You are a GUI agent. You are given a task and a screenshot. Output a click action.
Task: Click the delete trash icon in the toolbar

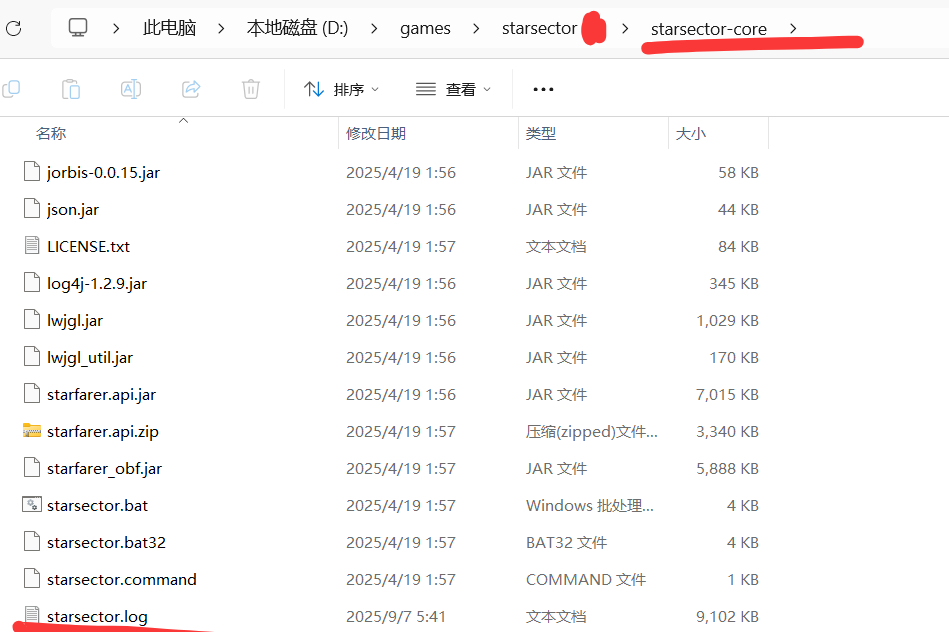[251, 89]
